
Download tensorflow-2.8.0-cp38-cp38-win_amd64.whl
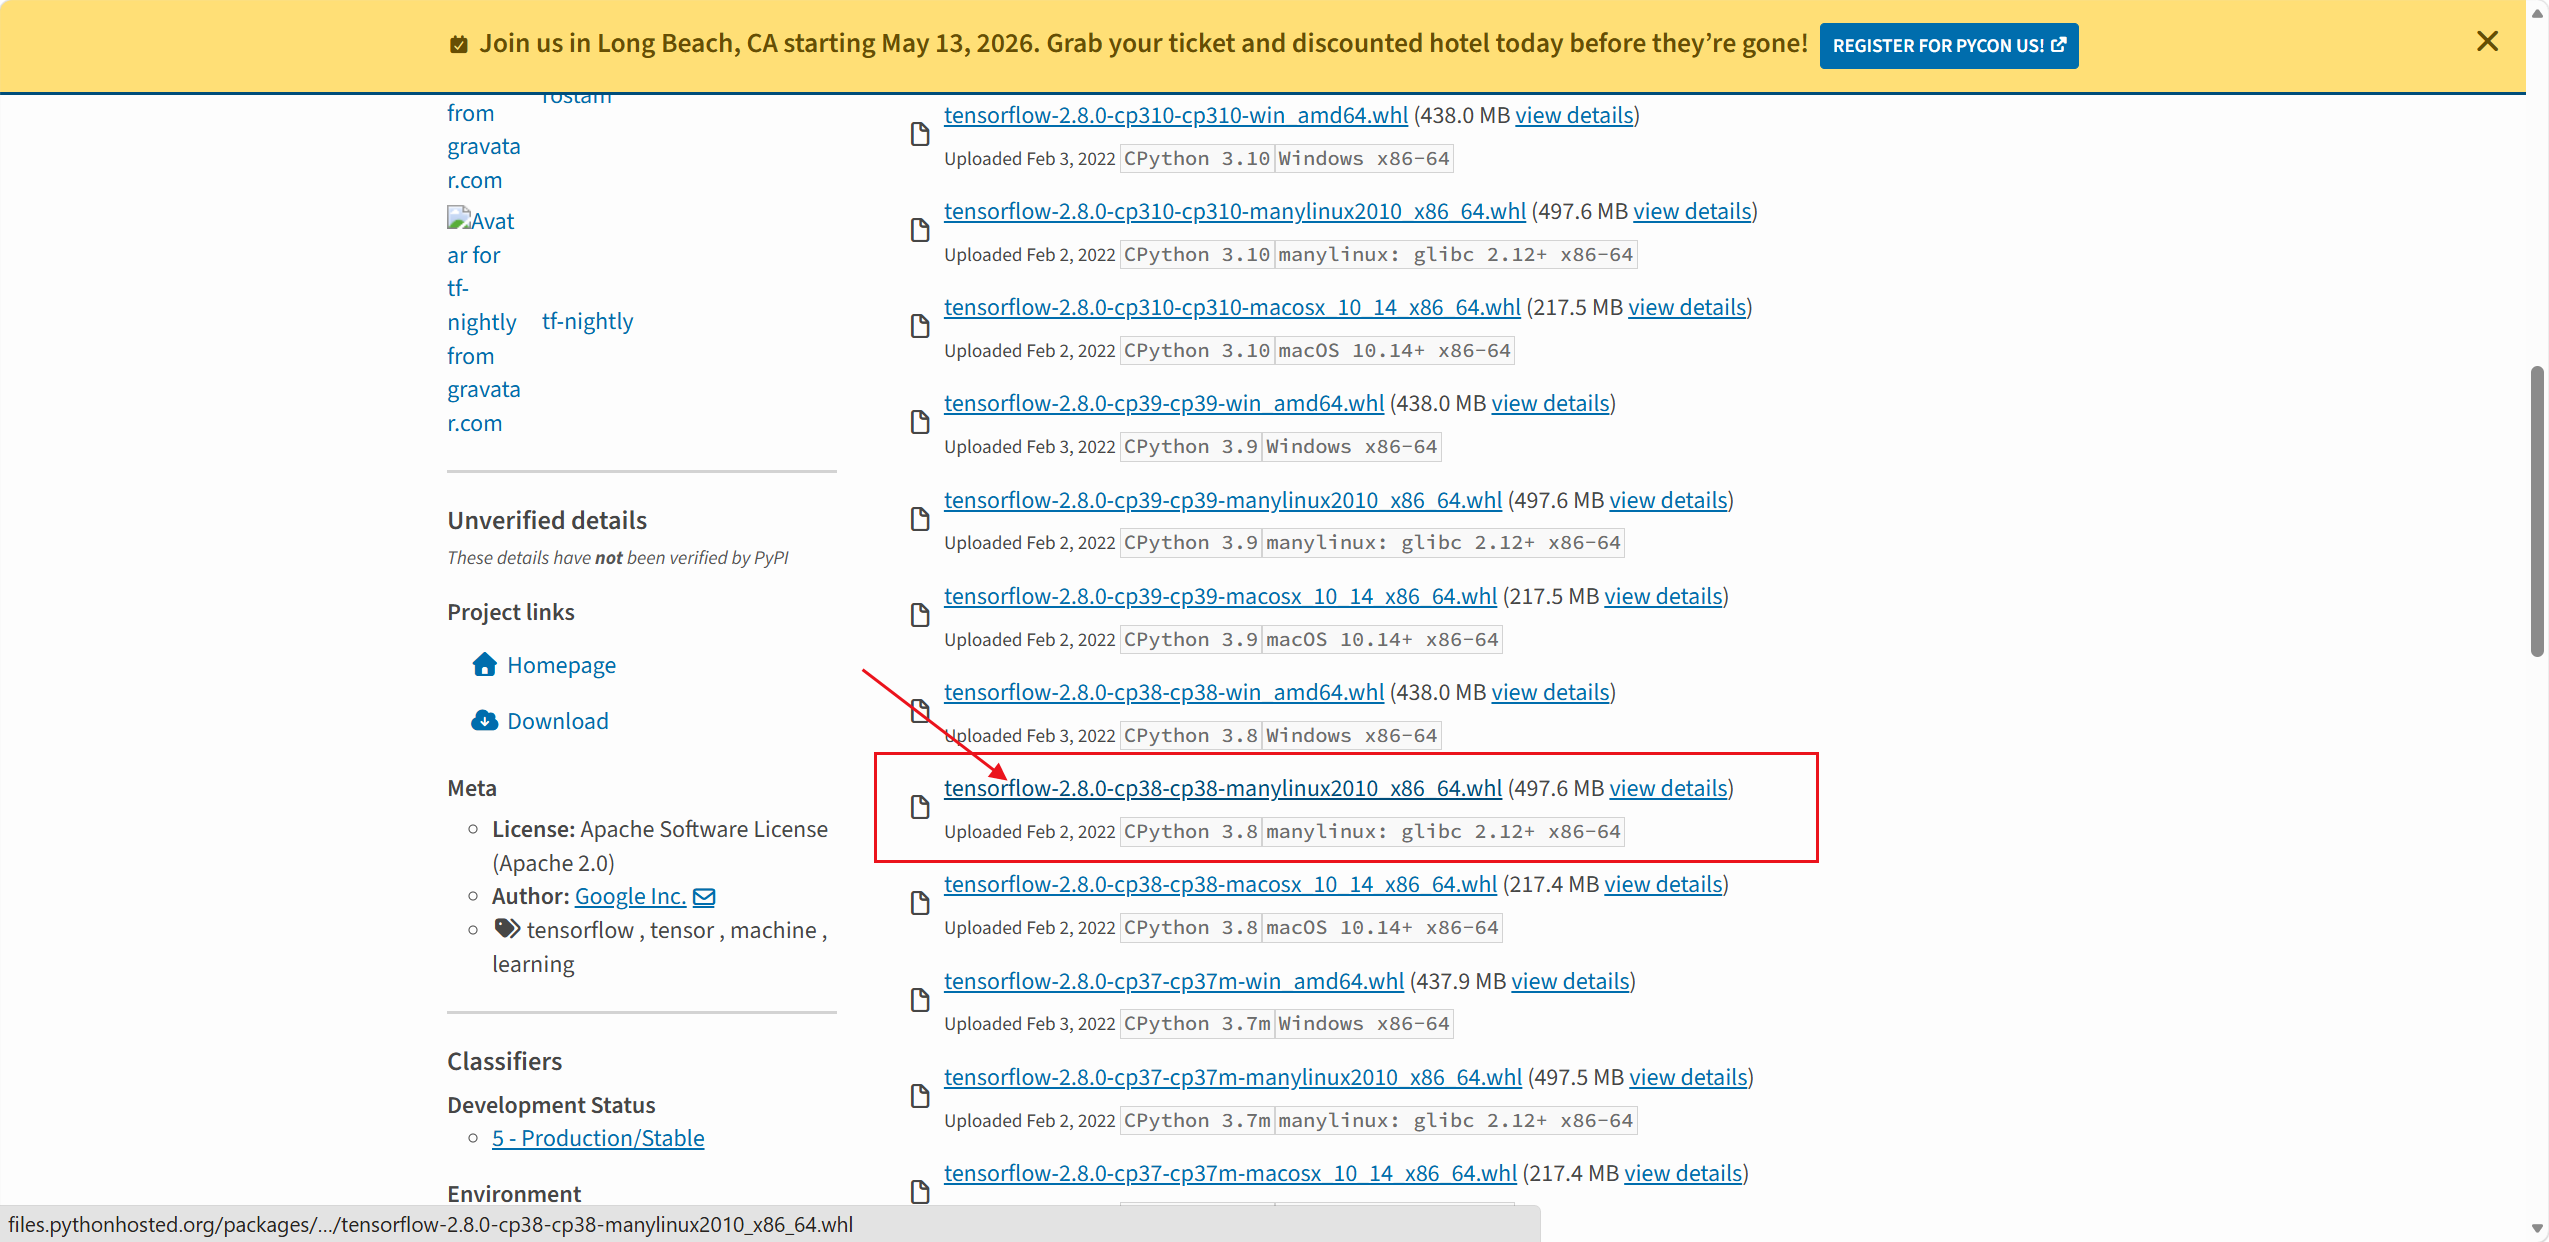pos(1164,692)
